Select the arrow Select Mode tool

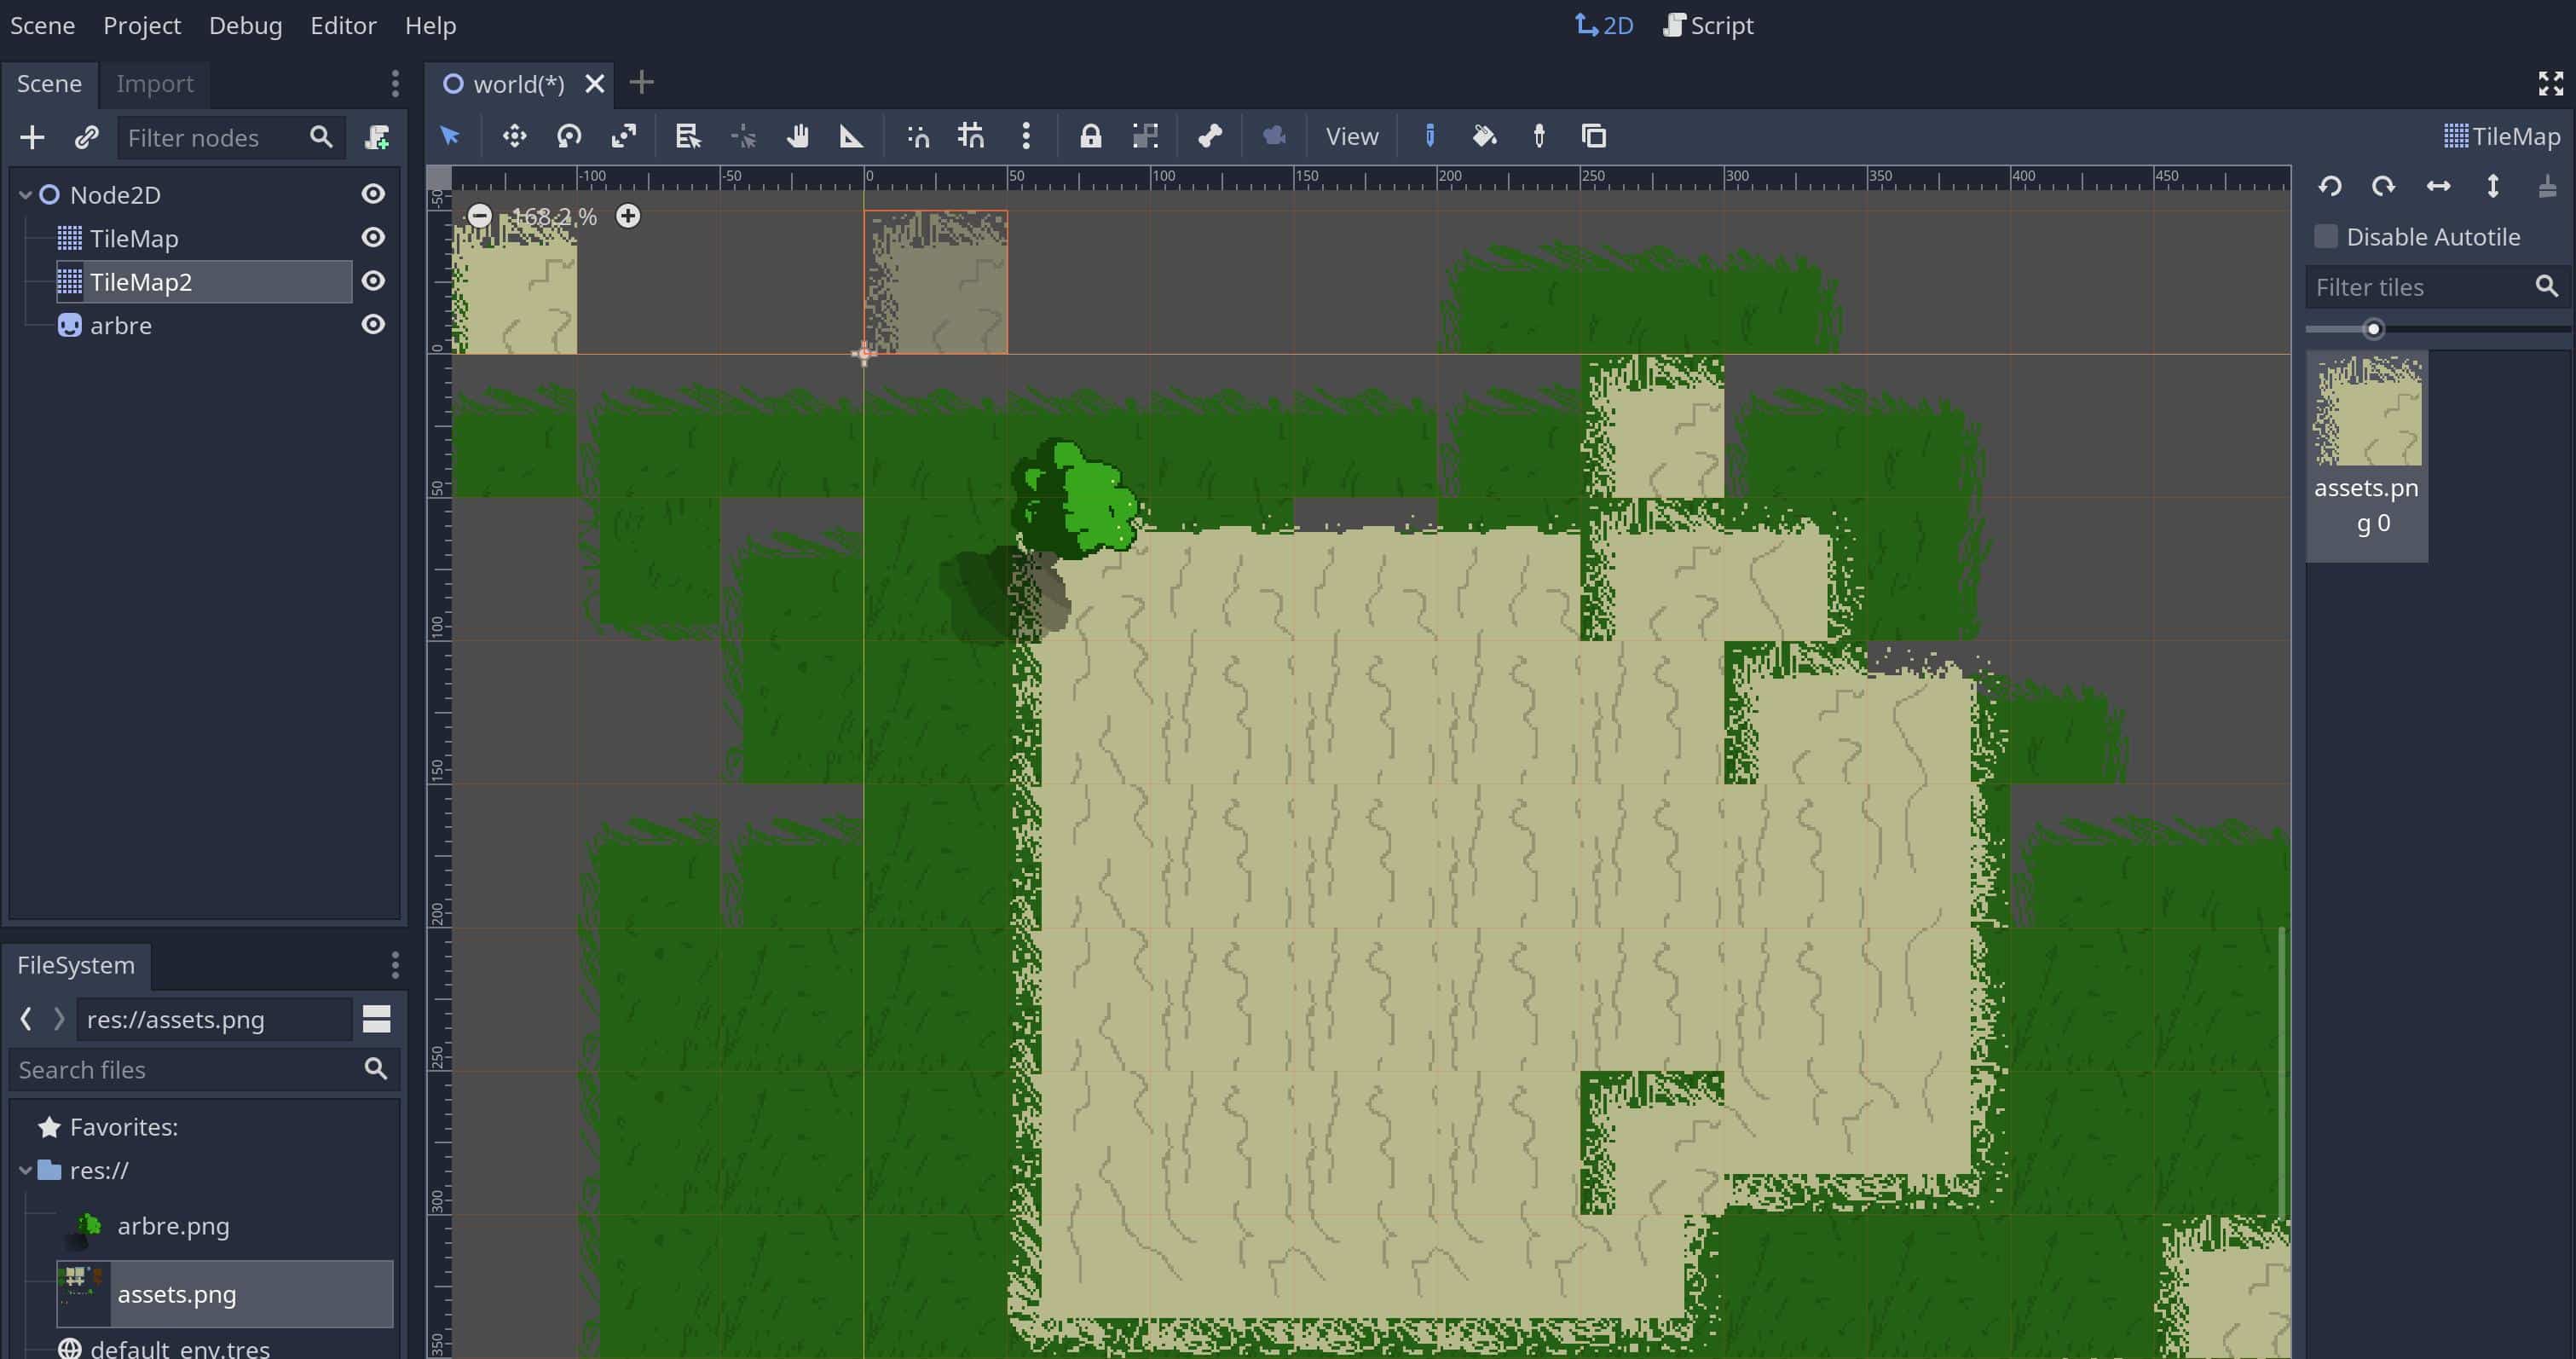(450, 136)
